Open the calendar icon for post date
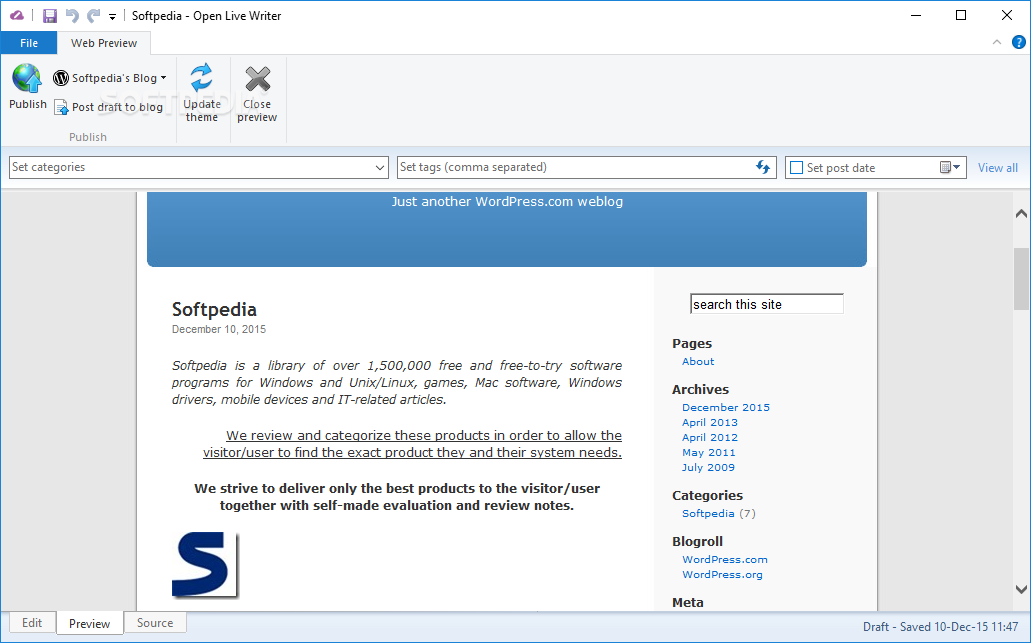Image resolution: width=1031 pixels, height=643 pixels. [950, 167]
